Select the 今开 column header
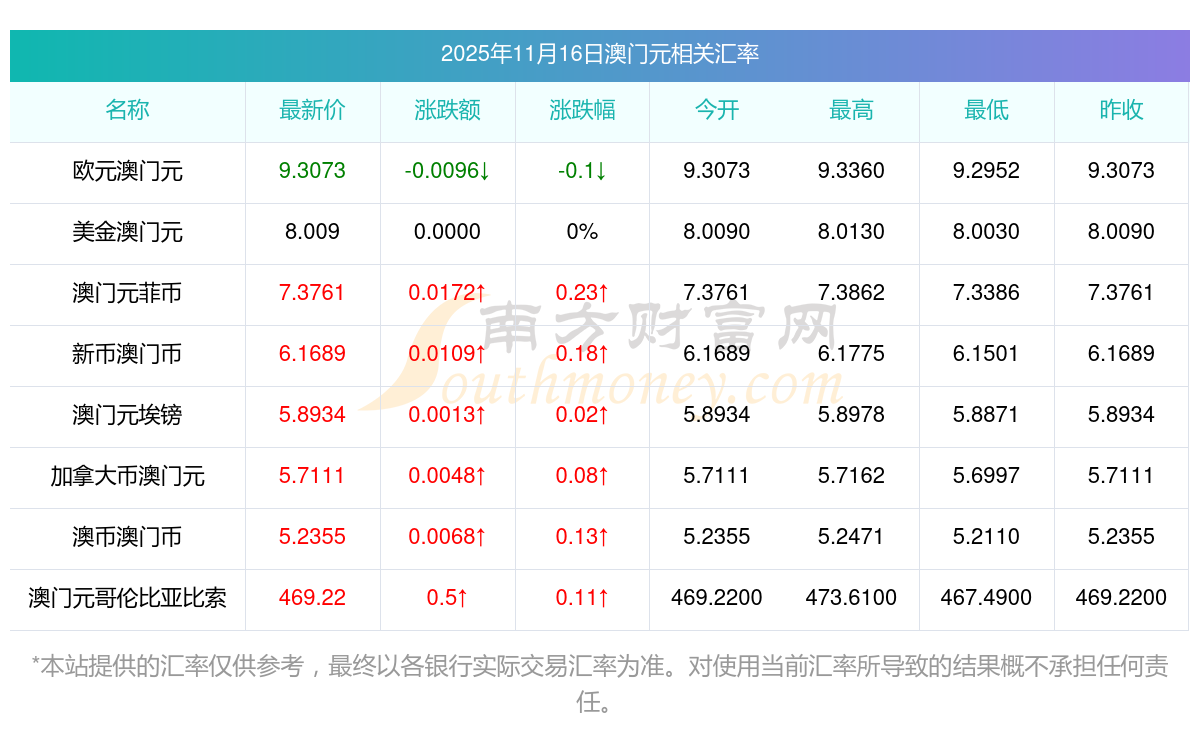 [x=717, y=110]
